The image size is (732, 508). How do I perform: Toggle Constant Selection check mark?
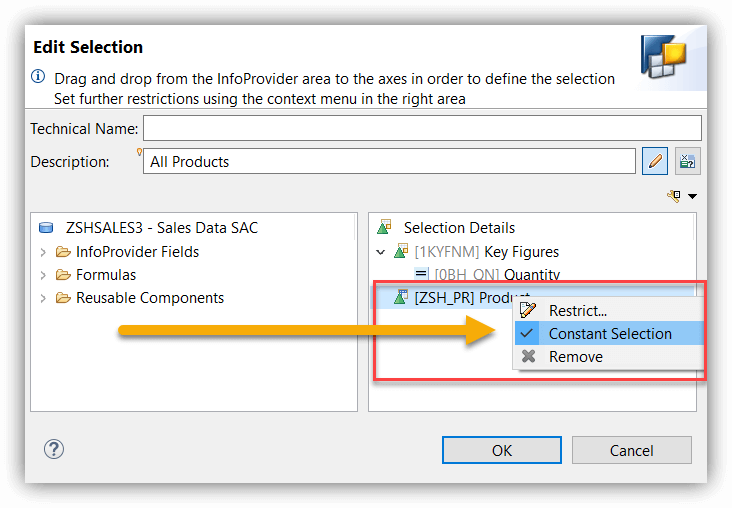click(527, 333)
